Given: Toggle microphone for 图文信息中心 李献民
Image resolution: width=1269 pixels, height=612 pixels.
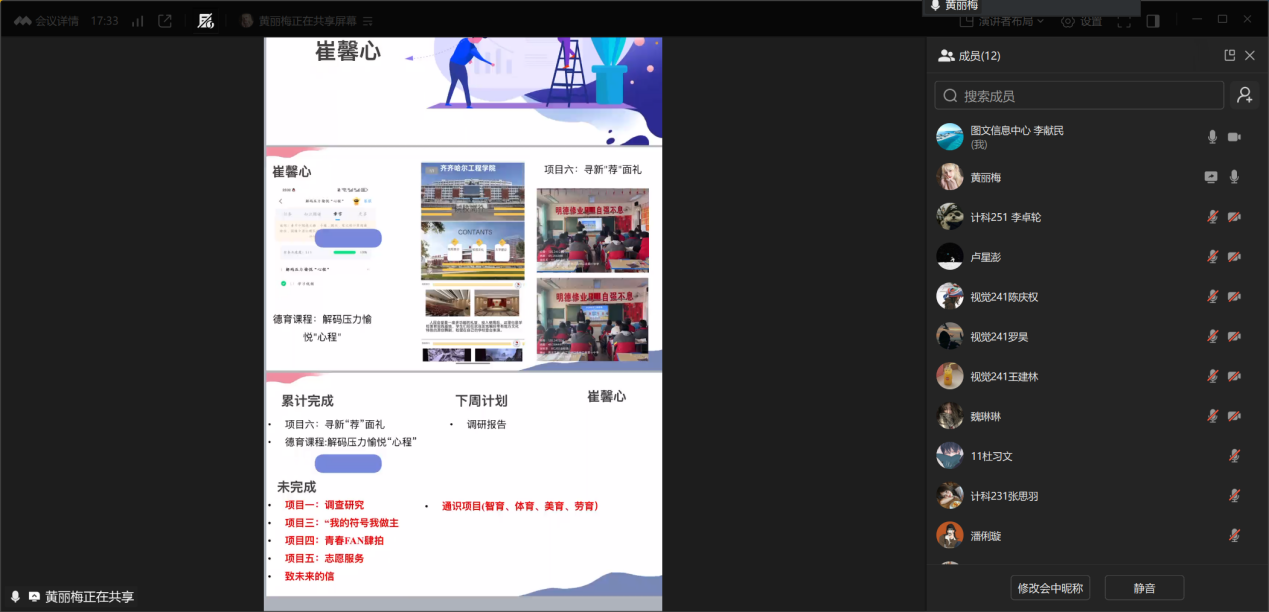Looking at the screenshot, I should [1212, 137].
